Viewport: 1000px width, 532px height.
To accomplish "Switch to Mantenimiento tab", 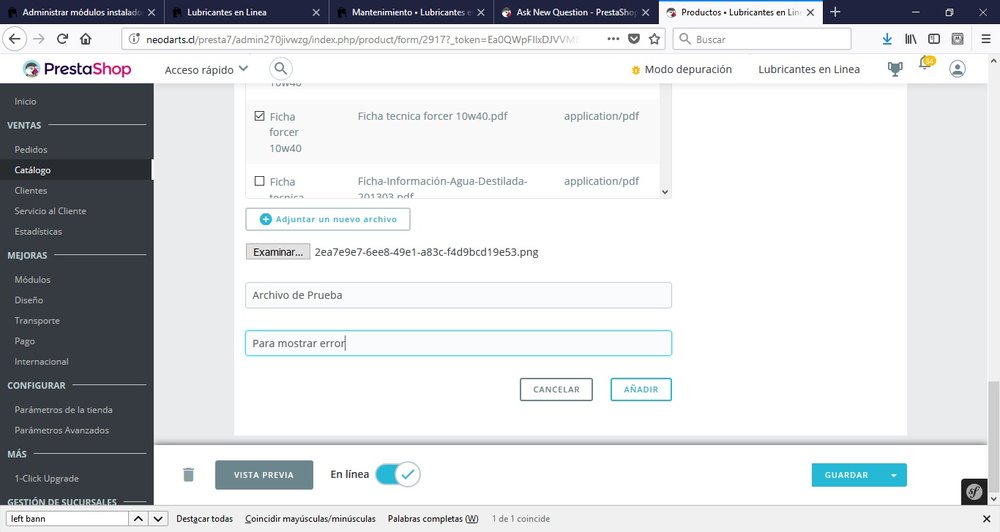I will [x=411, y=12].
